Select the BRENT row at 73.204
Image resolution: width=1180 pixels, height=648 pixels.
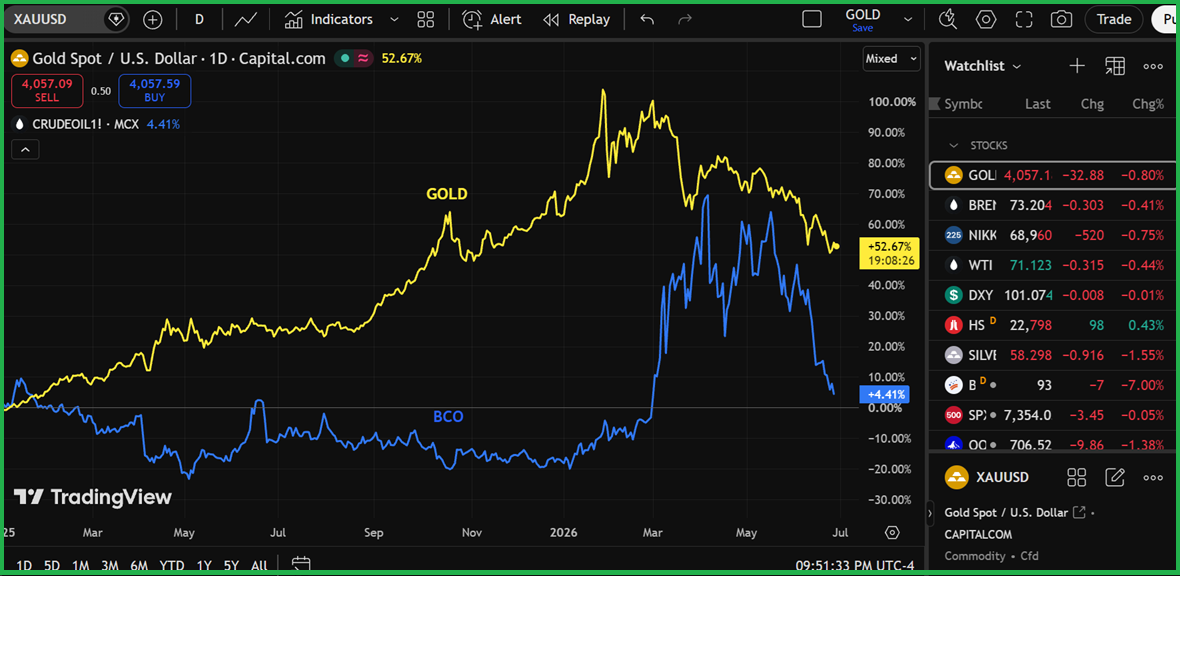1054,205
